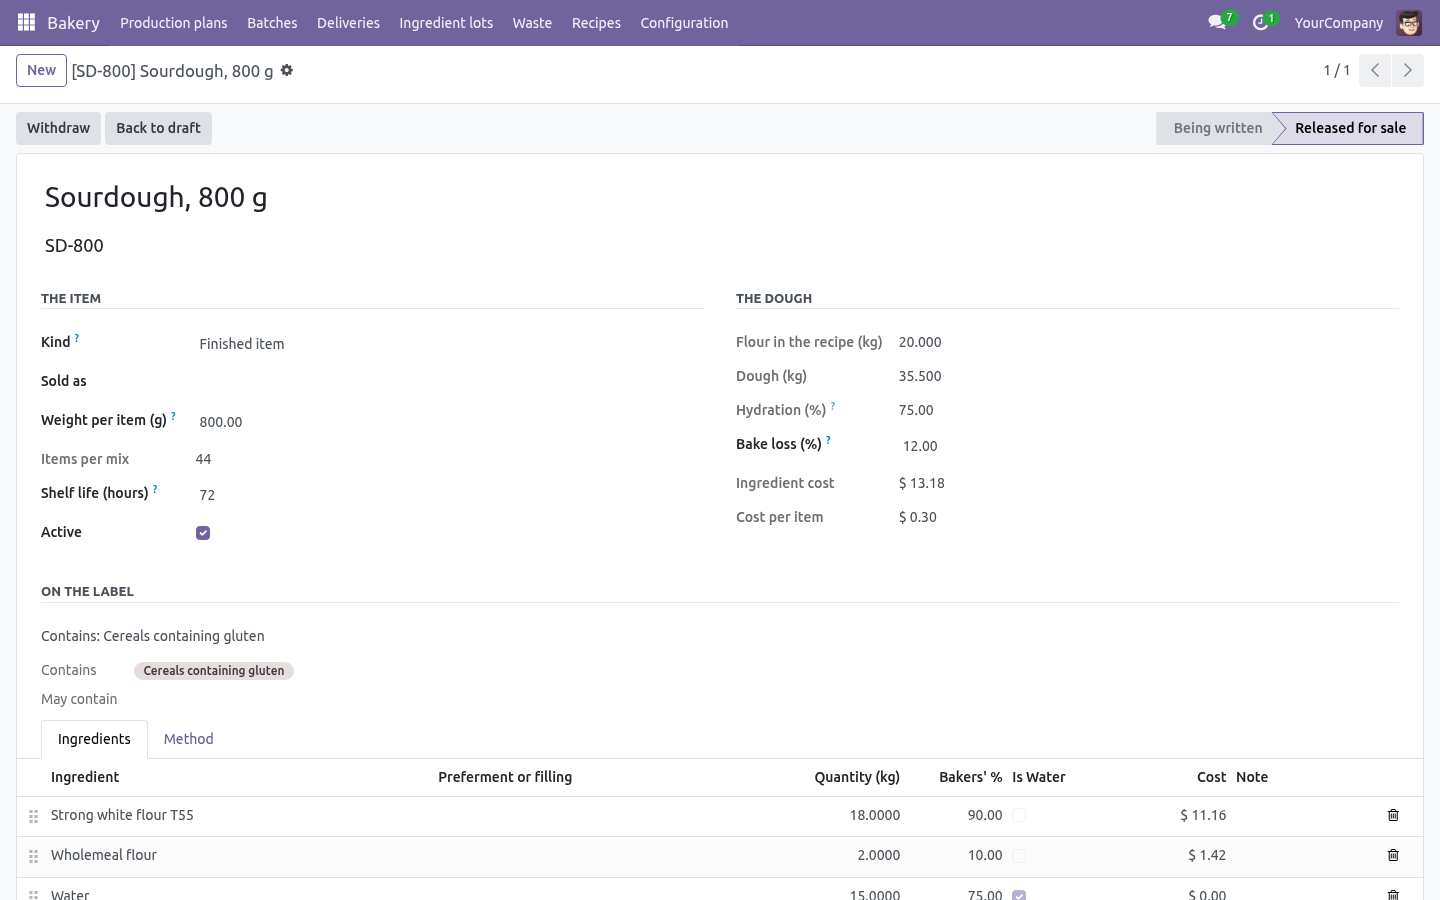
Task: Open the gear actions menu beside record title
Action: click(287, 70)
